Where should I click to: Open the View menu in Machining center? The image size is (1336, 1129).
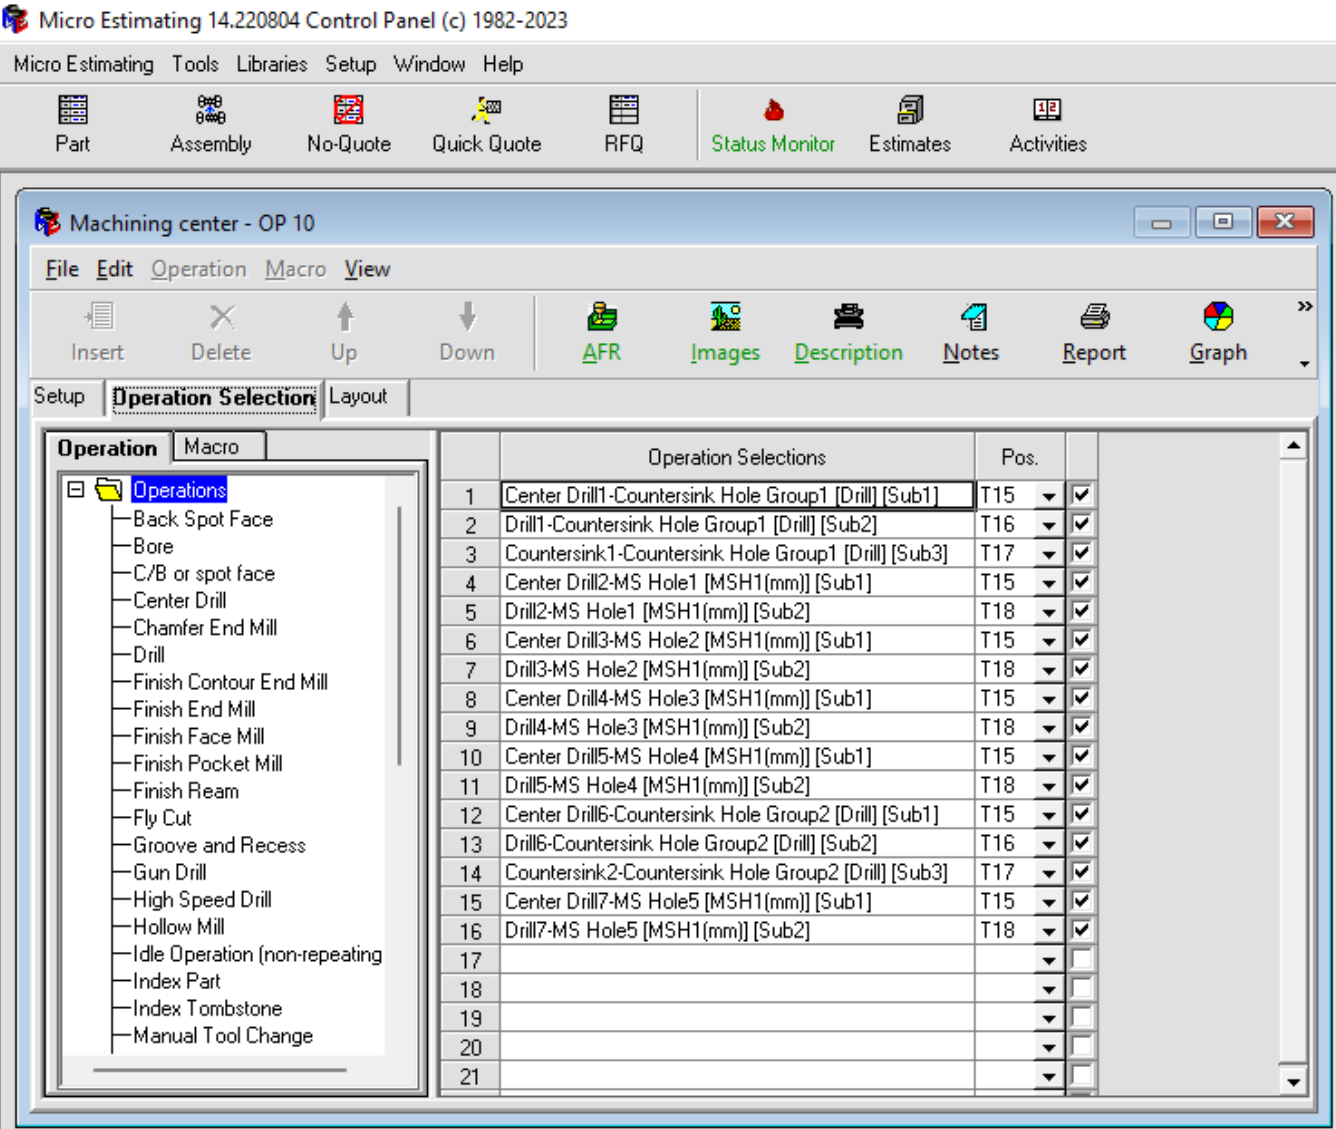(367, 269)
